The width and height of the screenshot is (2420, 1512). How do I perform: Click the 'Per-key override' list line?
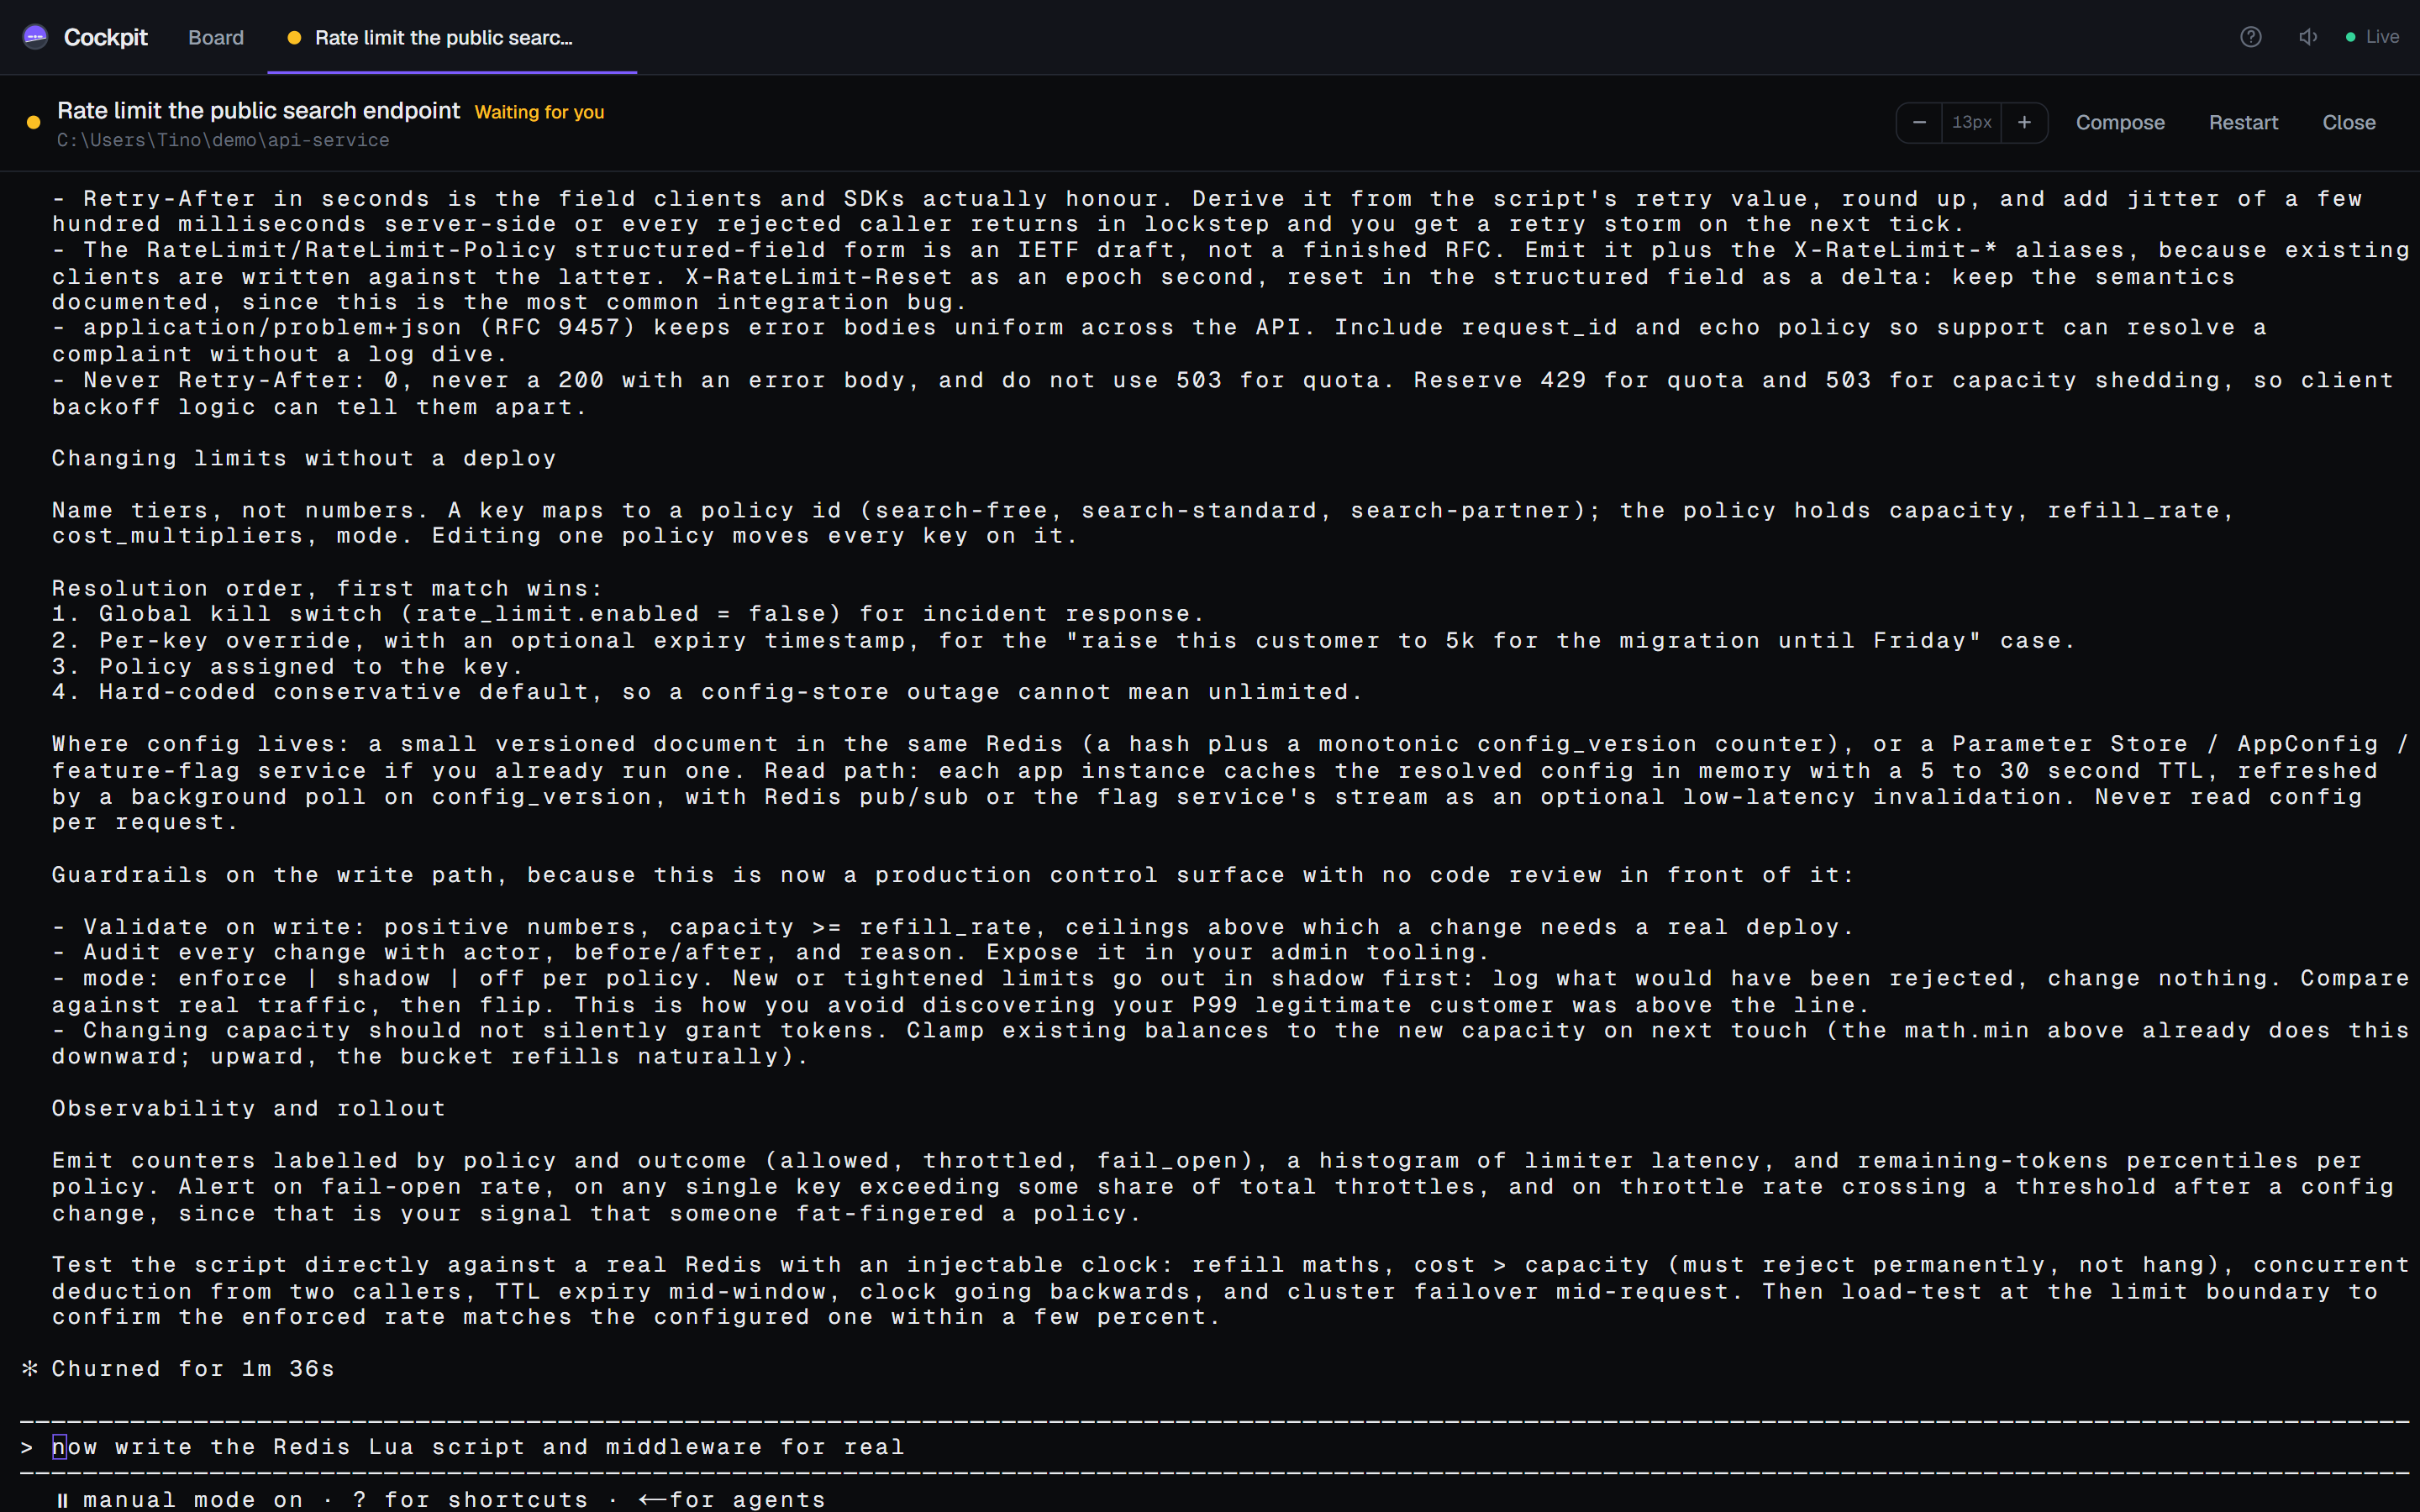point(1064,640)
